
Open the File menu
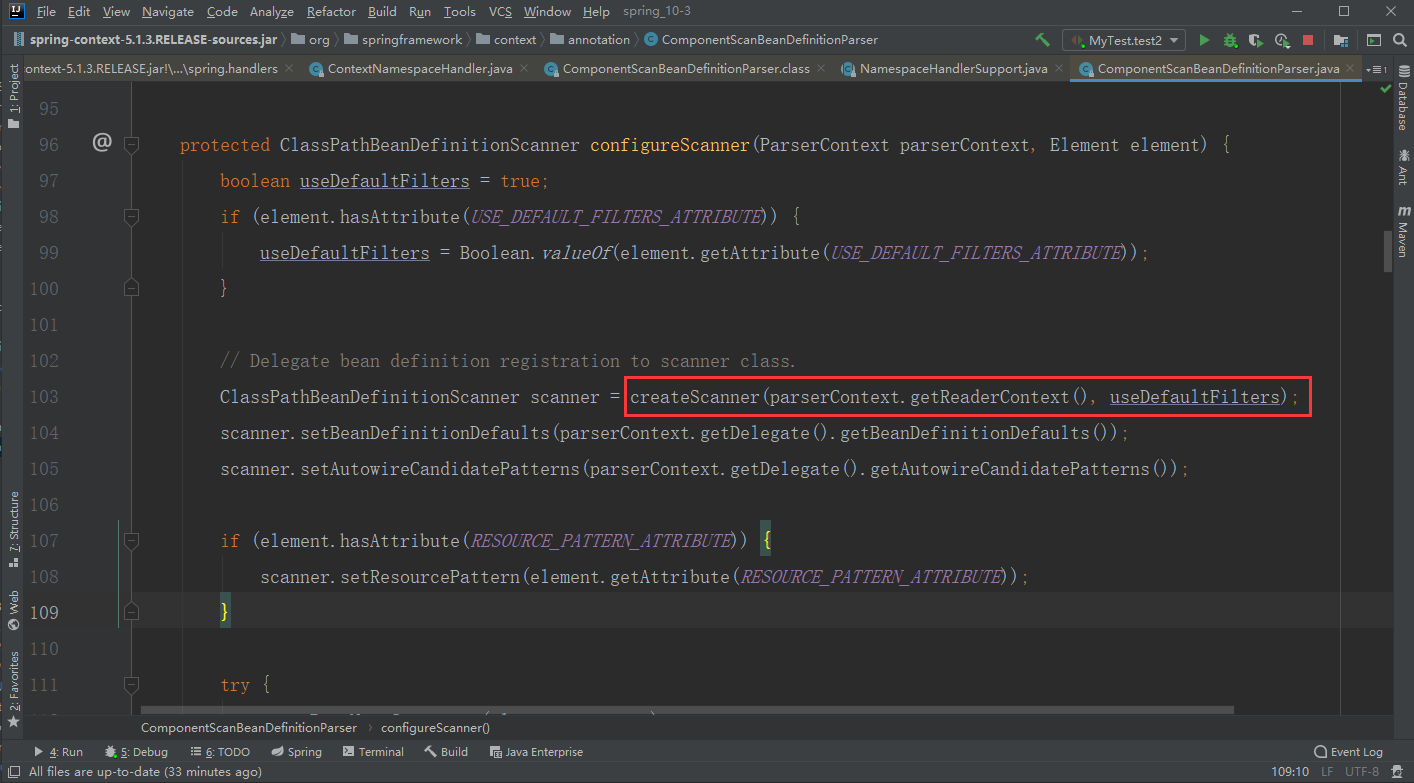[x=46, y=12]
